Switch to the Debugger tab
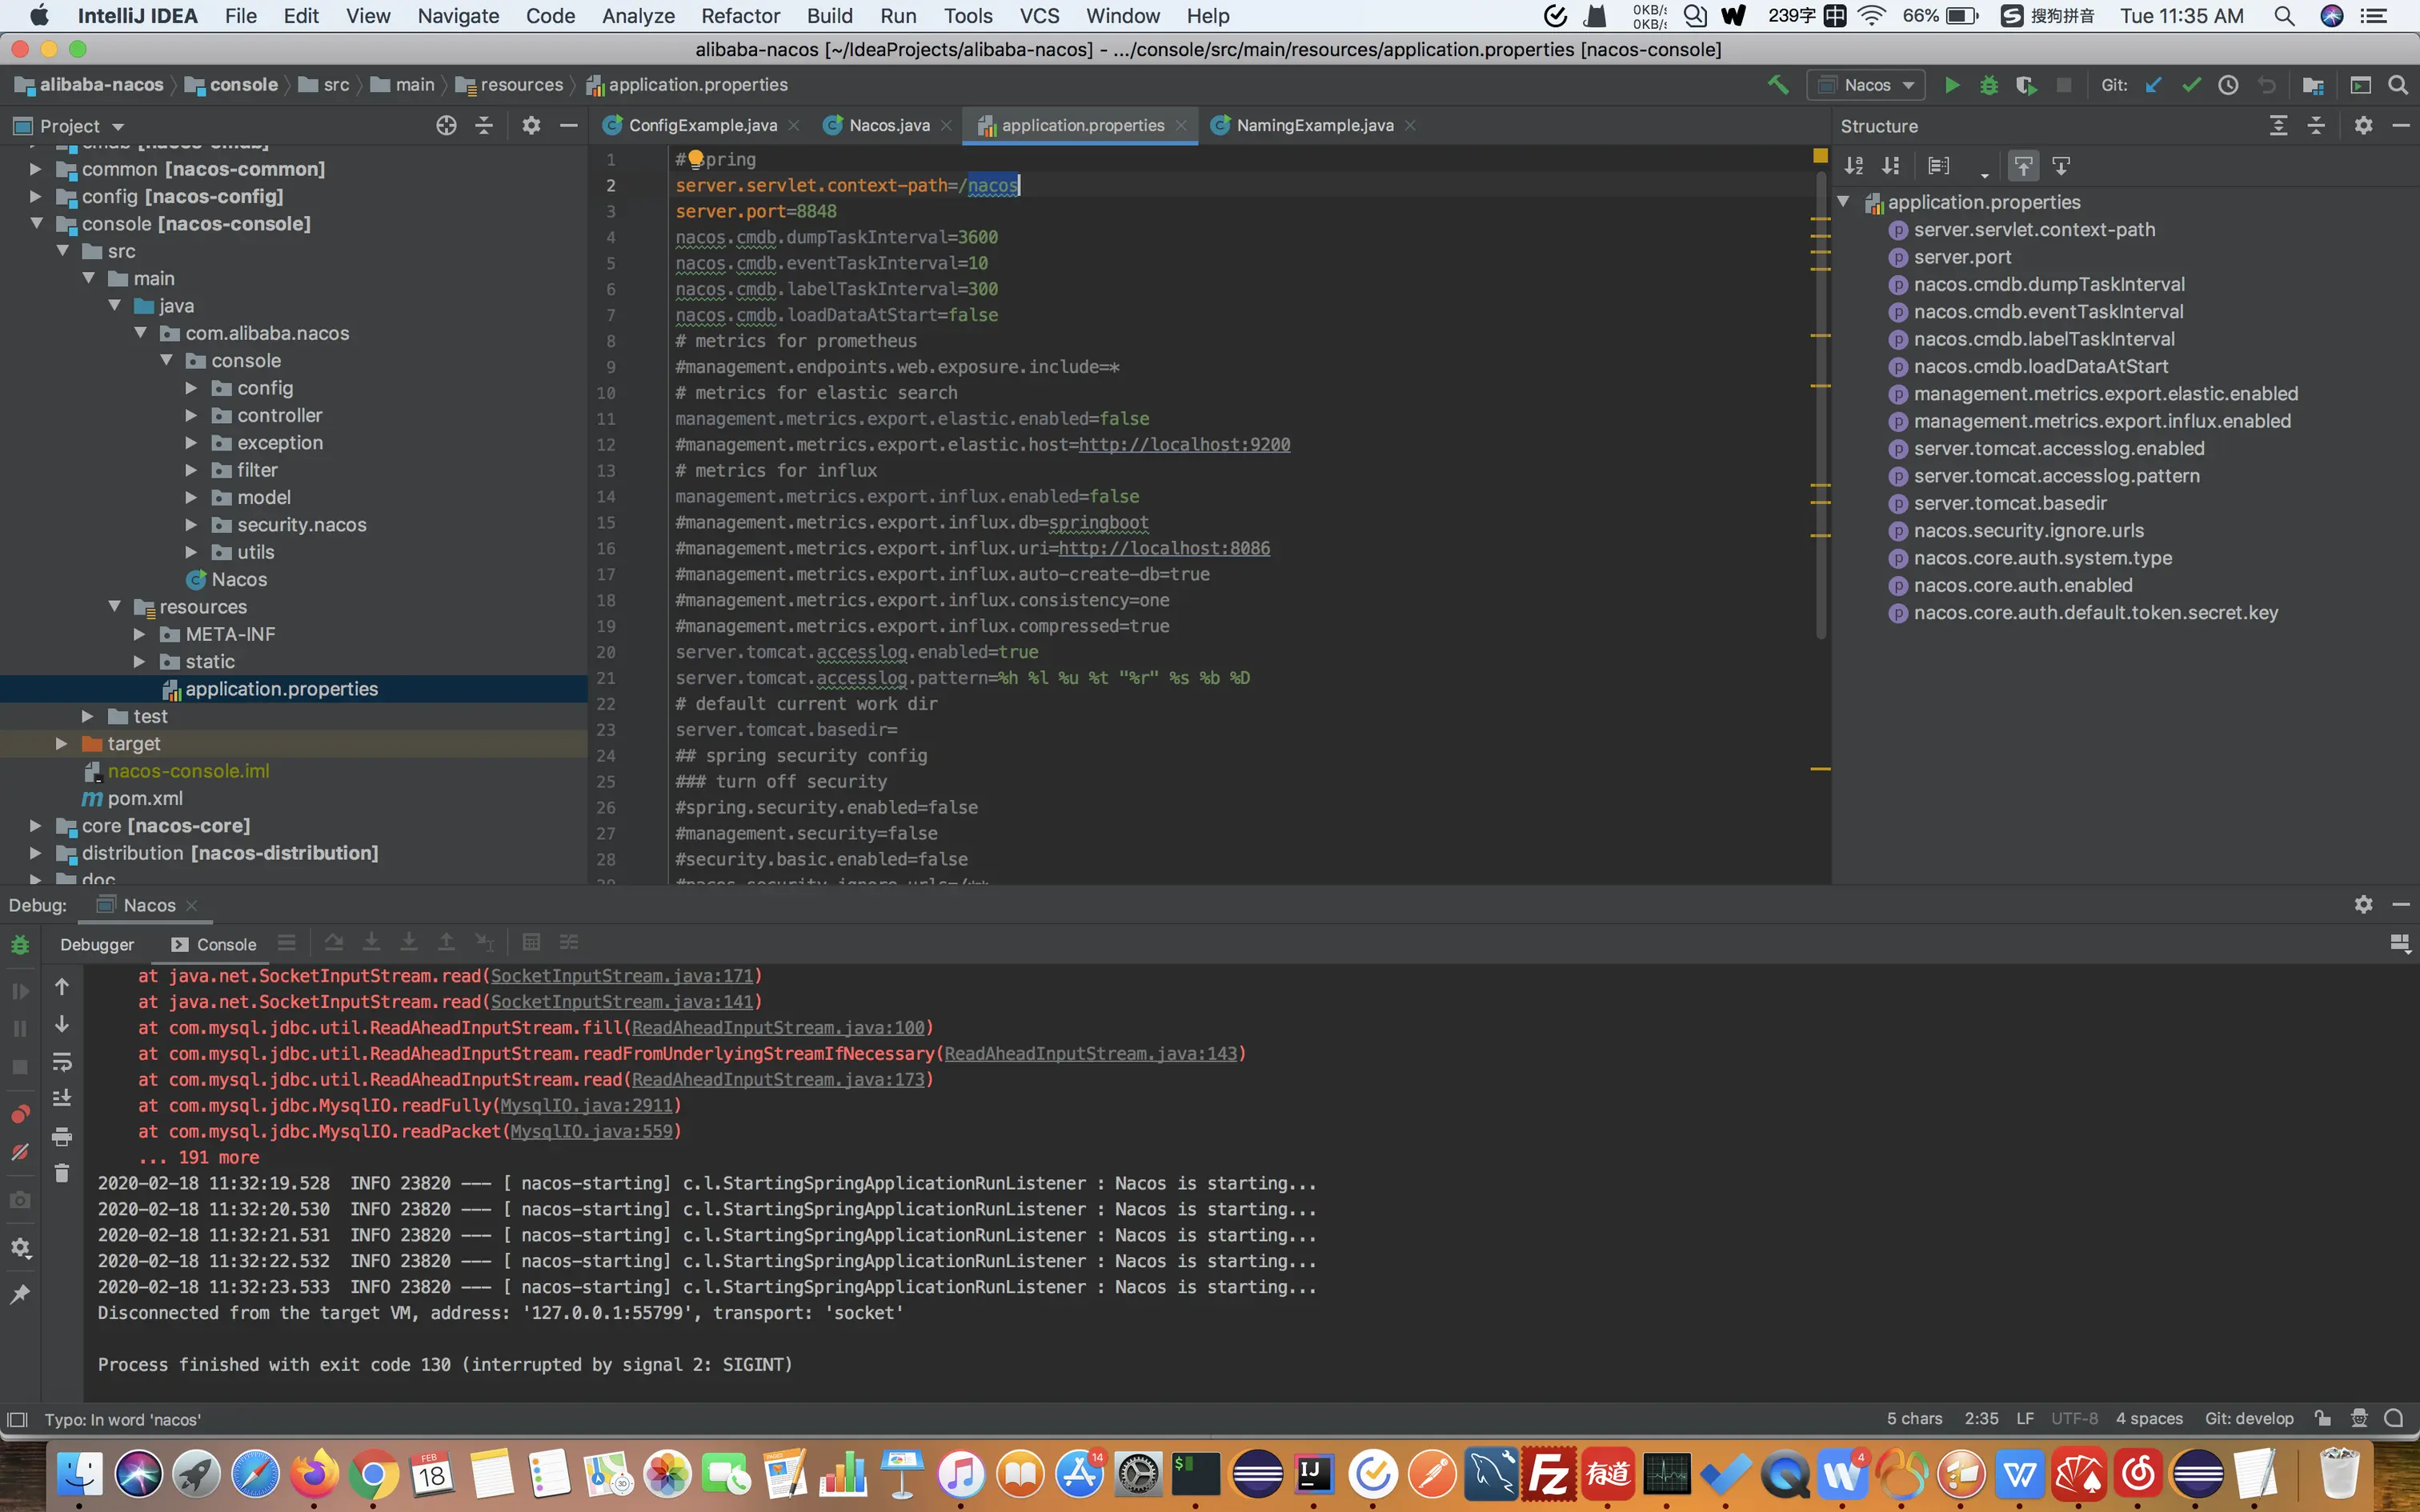This screenshot has width=2420, height=1512. pyautogui.click(x=97, y=944)
